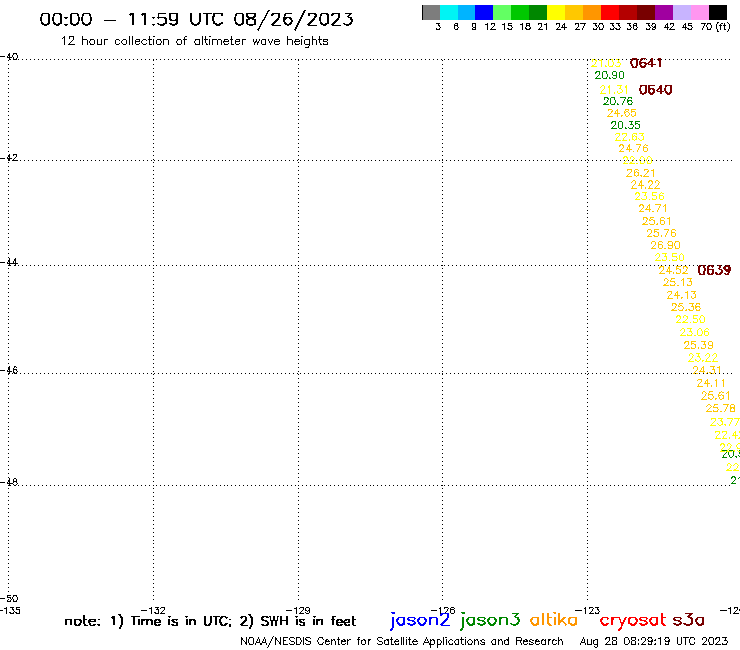This screenshot has height=650, width=740.
Task: Select the dark green legend swatch
Action: pyautogui.click(x=538, y=12)
